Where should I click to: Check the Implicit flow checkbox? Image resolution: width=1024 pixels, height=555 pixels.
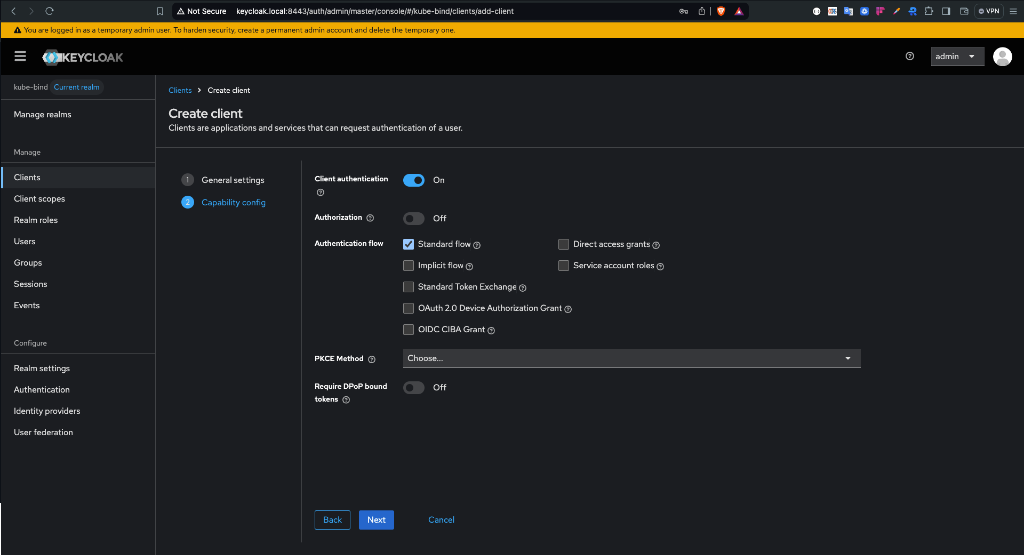(408, 266)
